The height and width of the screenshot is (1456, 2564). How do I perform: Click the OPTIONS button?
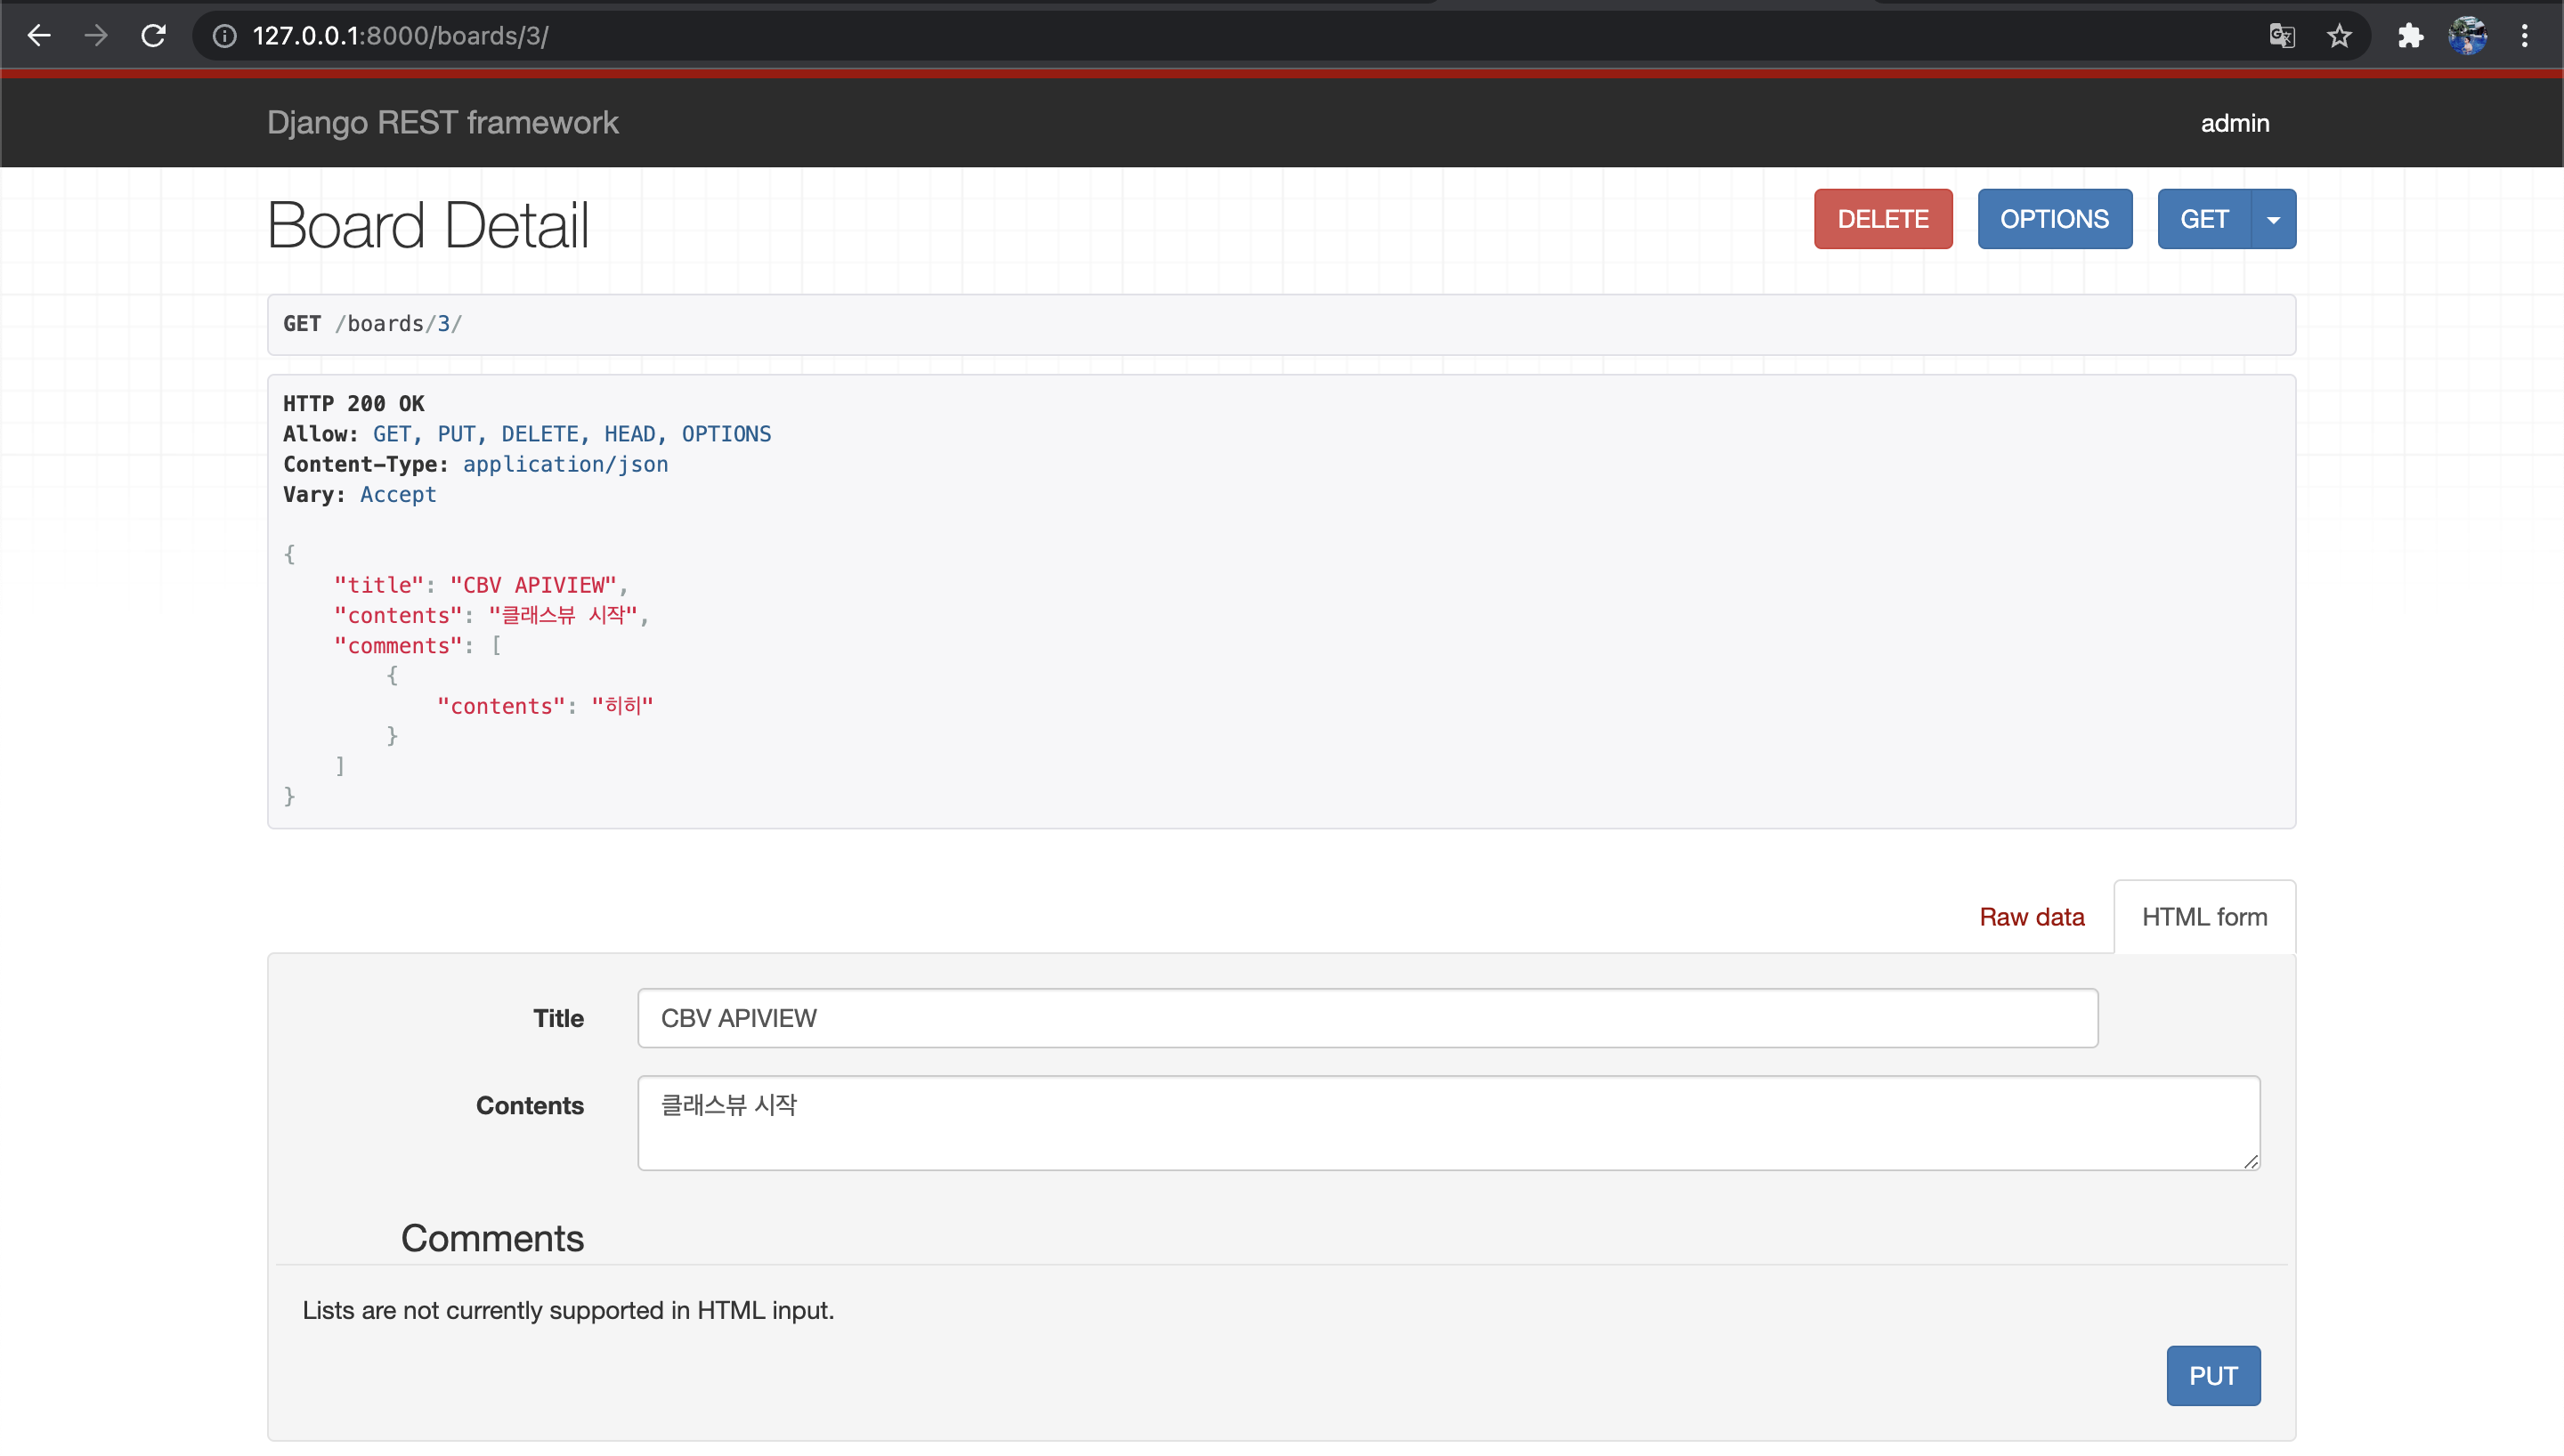click(2054, 219)
